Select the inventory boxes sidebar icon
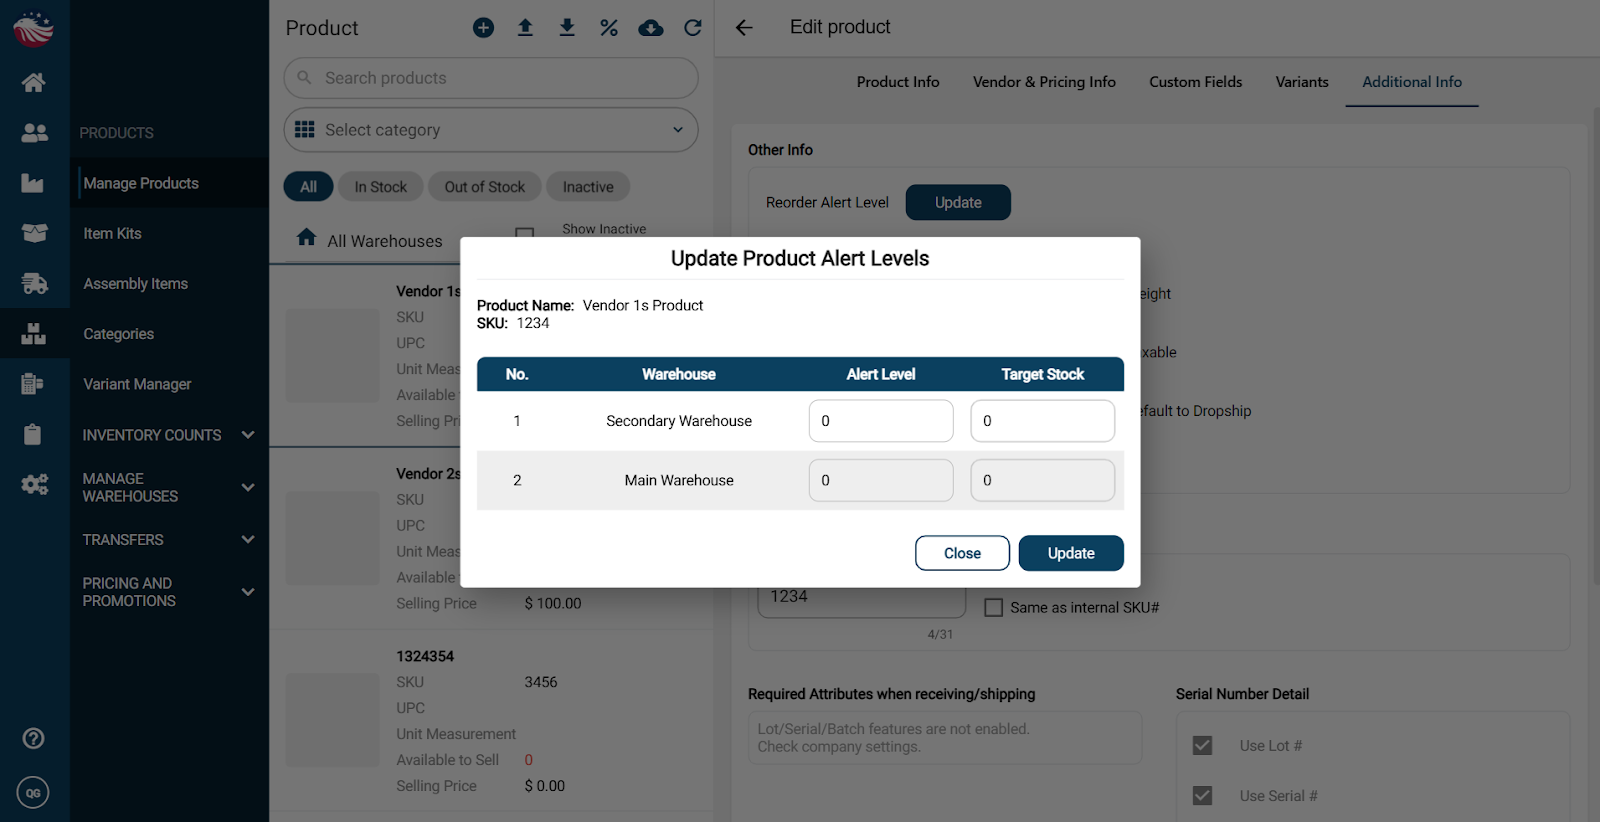This screenshot has width=1600, height=822. pos(34,333)
